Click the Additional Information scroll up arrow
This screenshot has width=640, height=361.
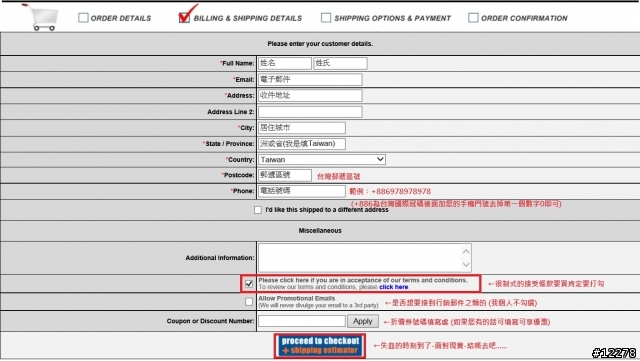pos(466,251)
